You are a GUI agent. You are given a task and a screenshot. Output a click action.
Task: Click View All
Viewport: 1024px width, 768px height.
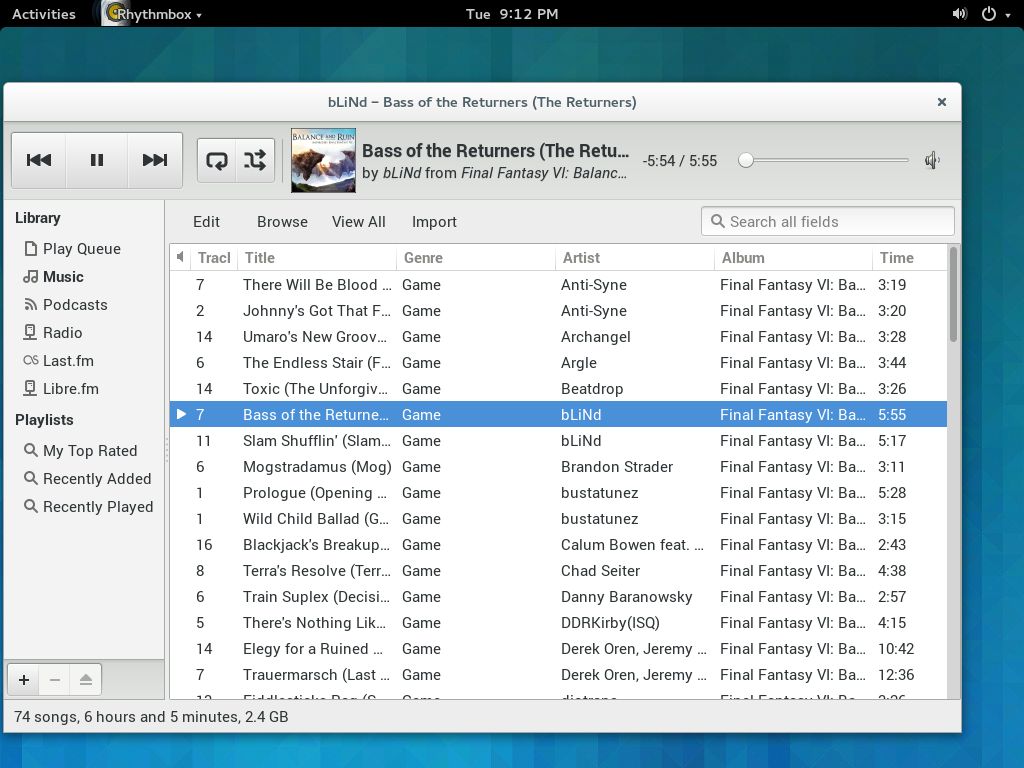coord(359,222)
